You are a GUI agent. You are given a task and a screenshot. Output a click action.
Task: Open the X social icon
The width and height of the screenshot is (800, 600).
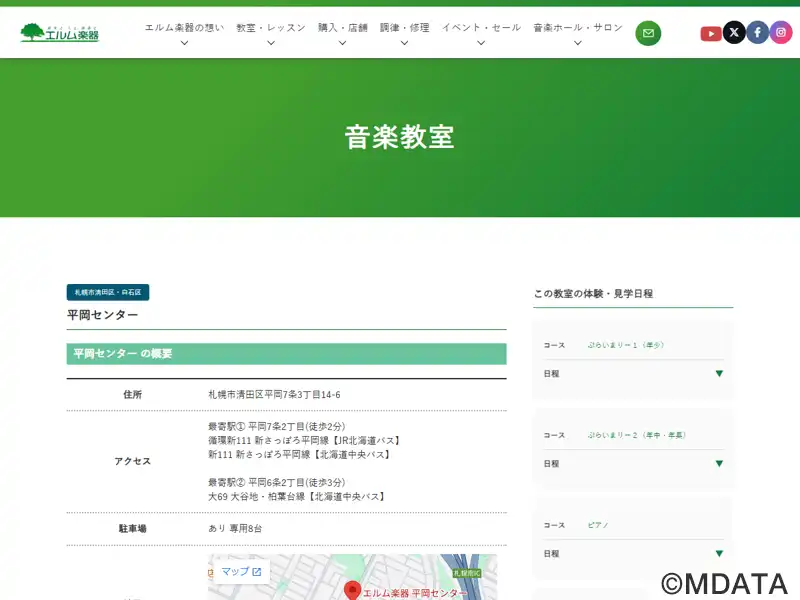[x=734, y=33]
